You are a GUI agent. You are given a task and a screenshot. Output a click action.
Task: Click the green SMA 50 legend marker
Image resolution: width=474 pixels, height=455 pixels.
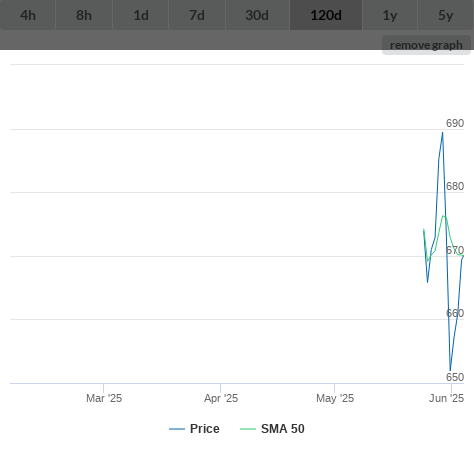[248, 429]
